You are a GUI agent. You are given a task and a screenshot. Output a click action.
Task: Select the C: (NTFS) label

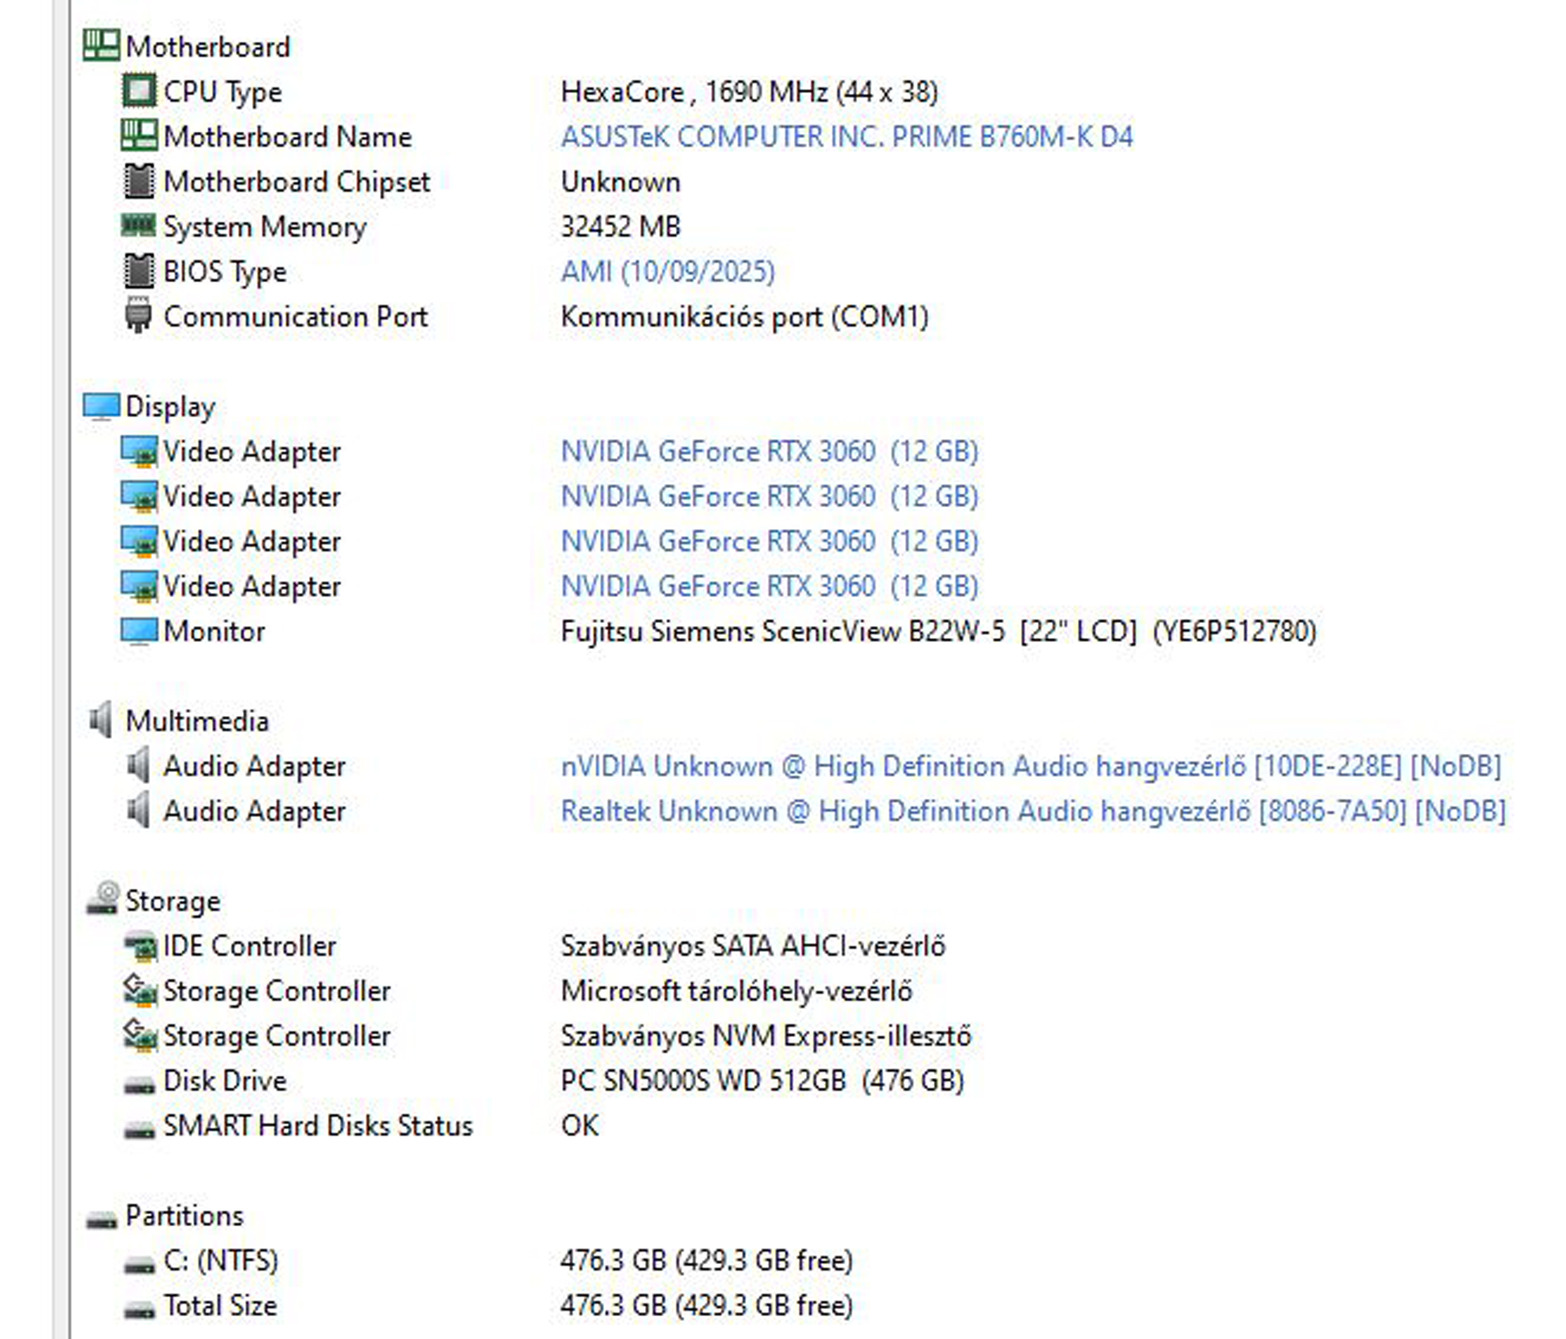(221, 1260)
